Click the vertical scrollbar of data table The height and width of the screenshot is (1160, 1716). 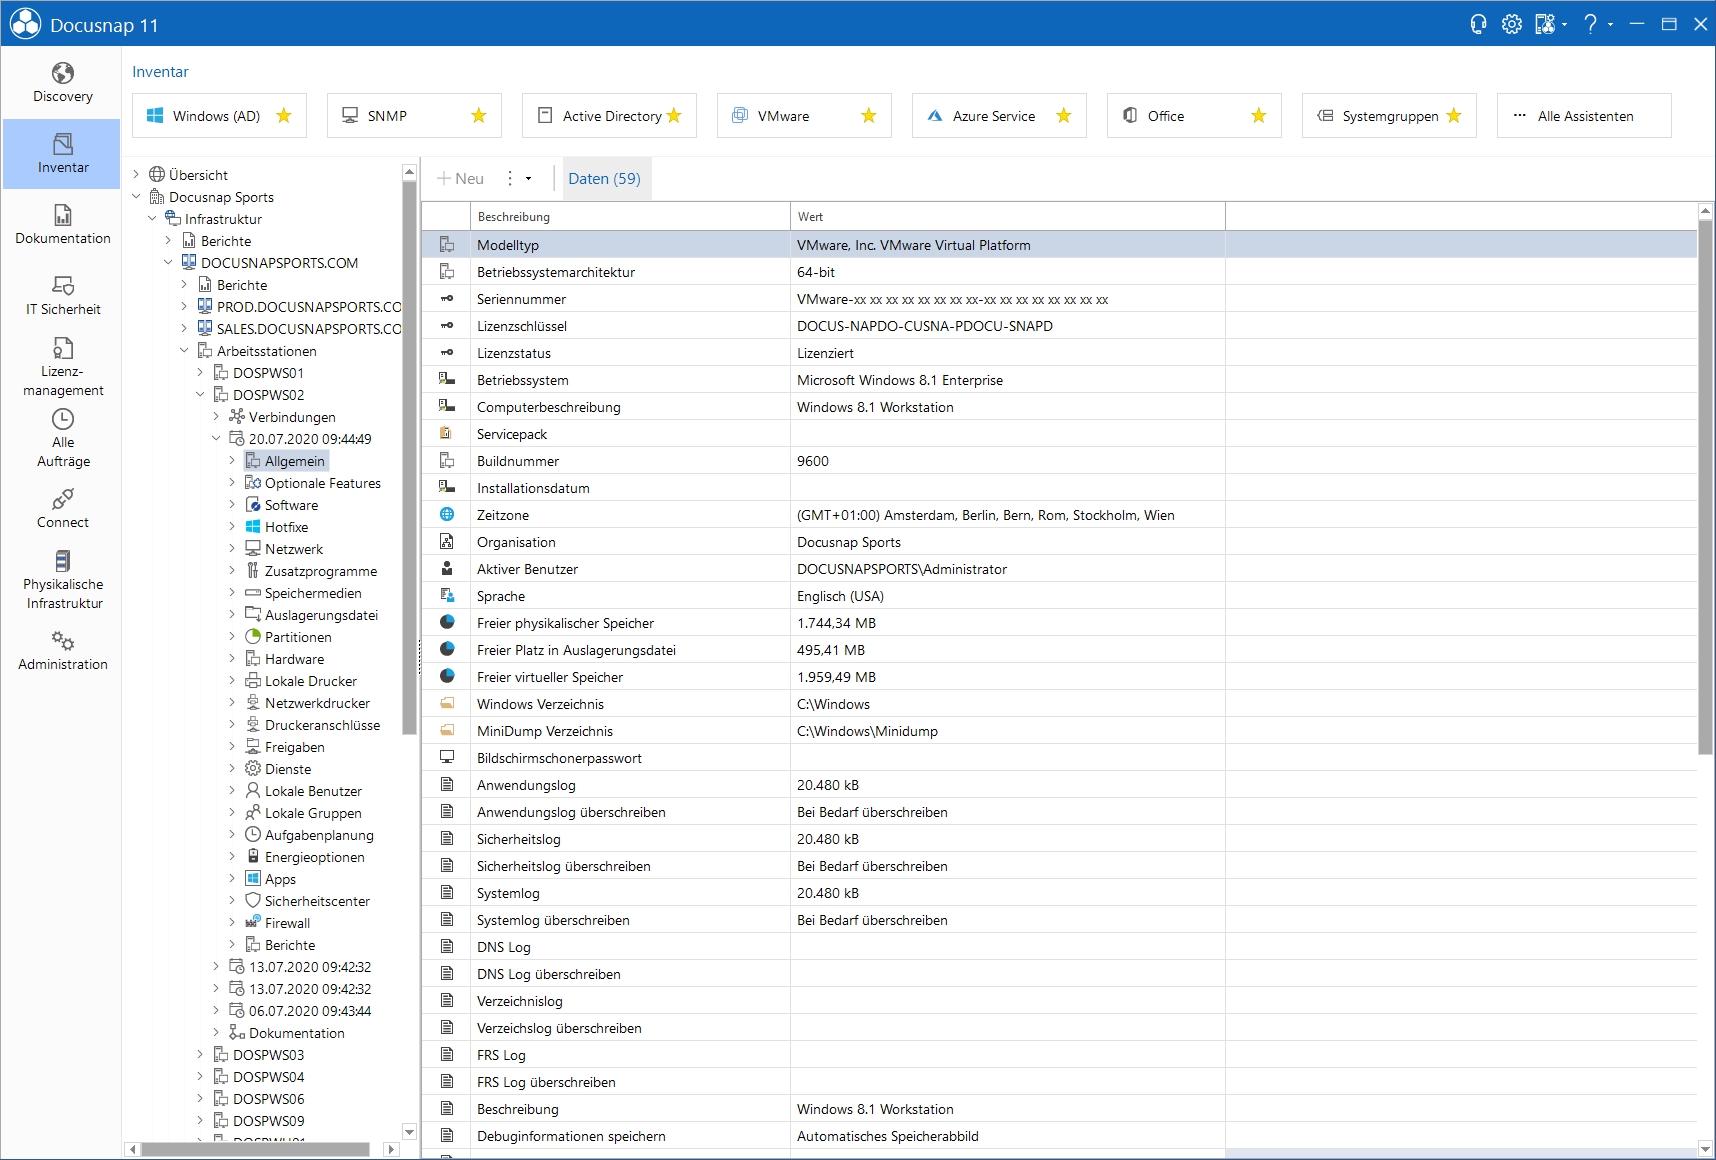pos(1706,487)
